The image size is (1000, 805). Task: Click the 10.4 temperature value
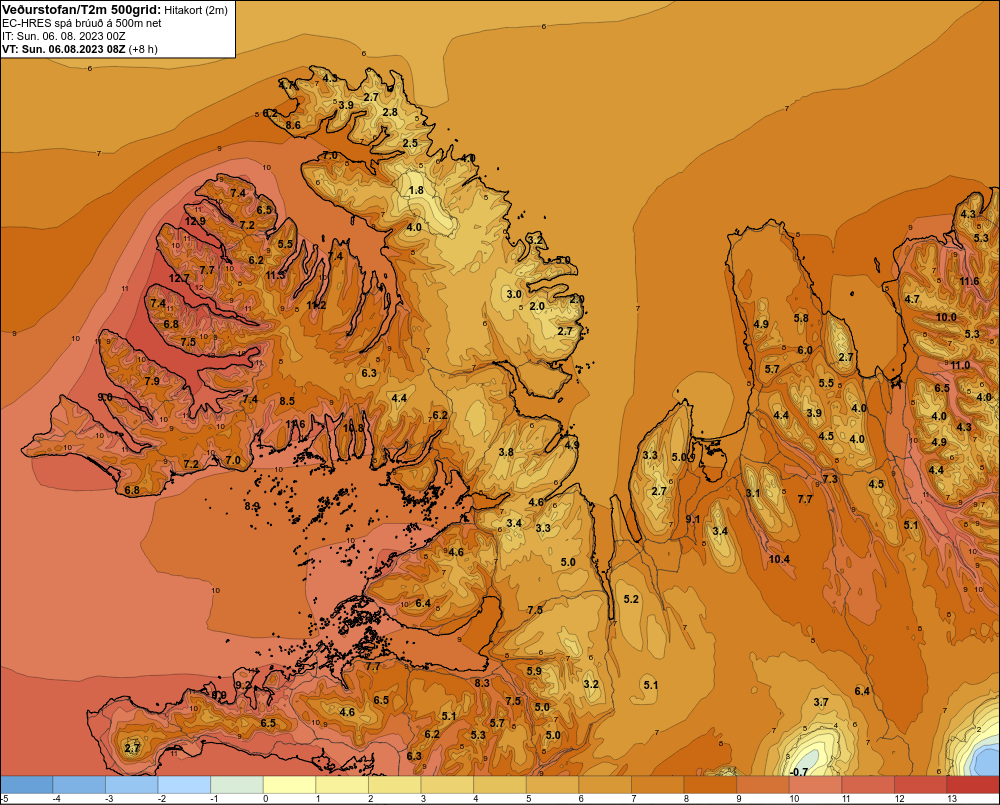pos(779,559)
